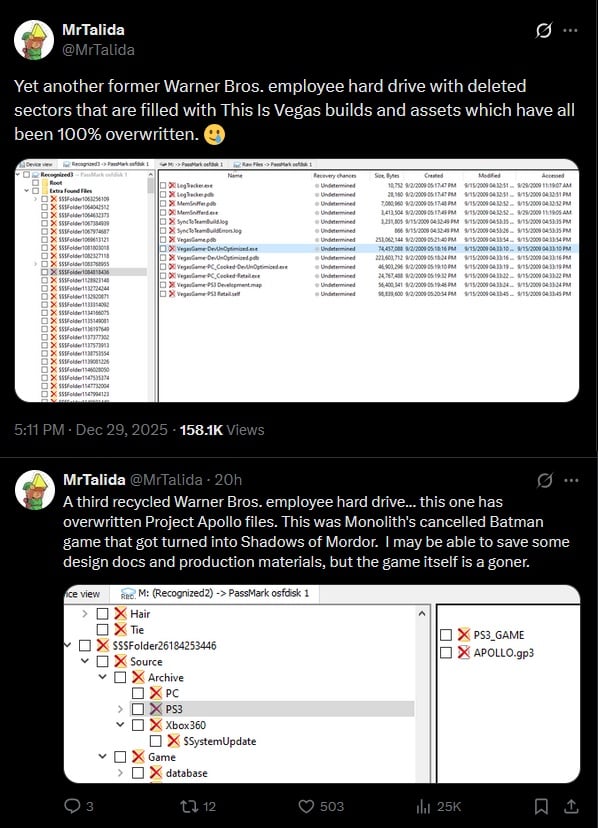
Task: Click the tree scrollbar up arrow in the second screenshot
Action: point(422,614)
